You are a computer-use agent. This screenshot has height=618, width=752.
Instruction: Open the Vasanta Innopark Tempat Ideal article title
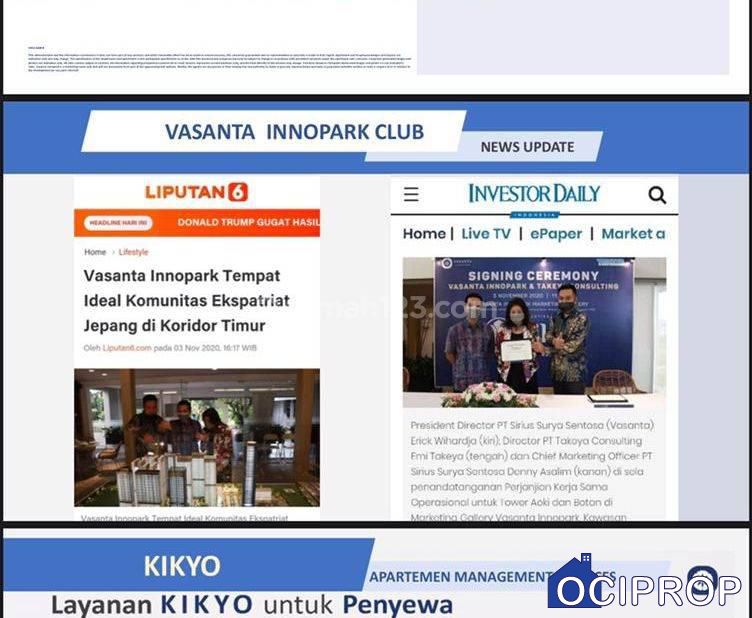tap(187, 300)
